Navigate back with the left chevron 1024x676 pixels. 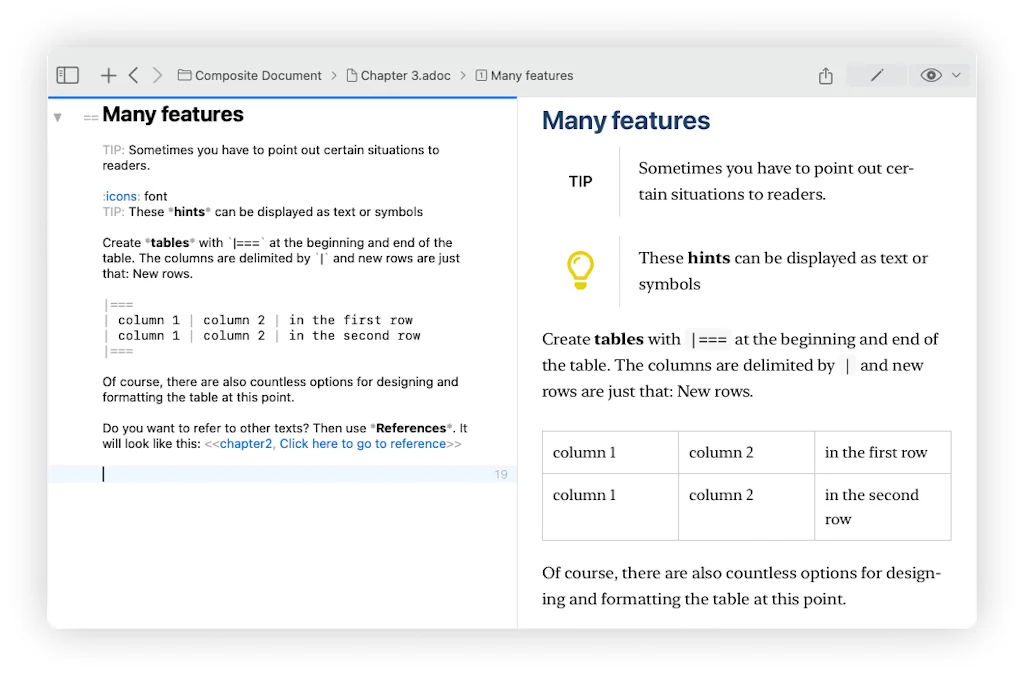click(x=134, y=75)
